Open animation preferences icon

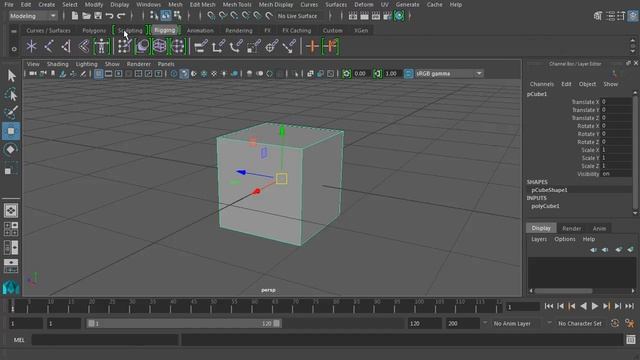click(x=630, y=323)
